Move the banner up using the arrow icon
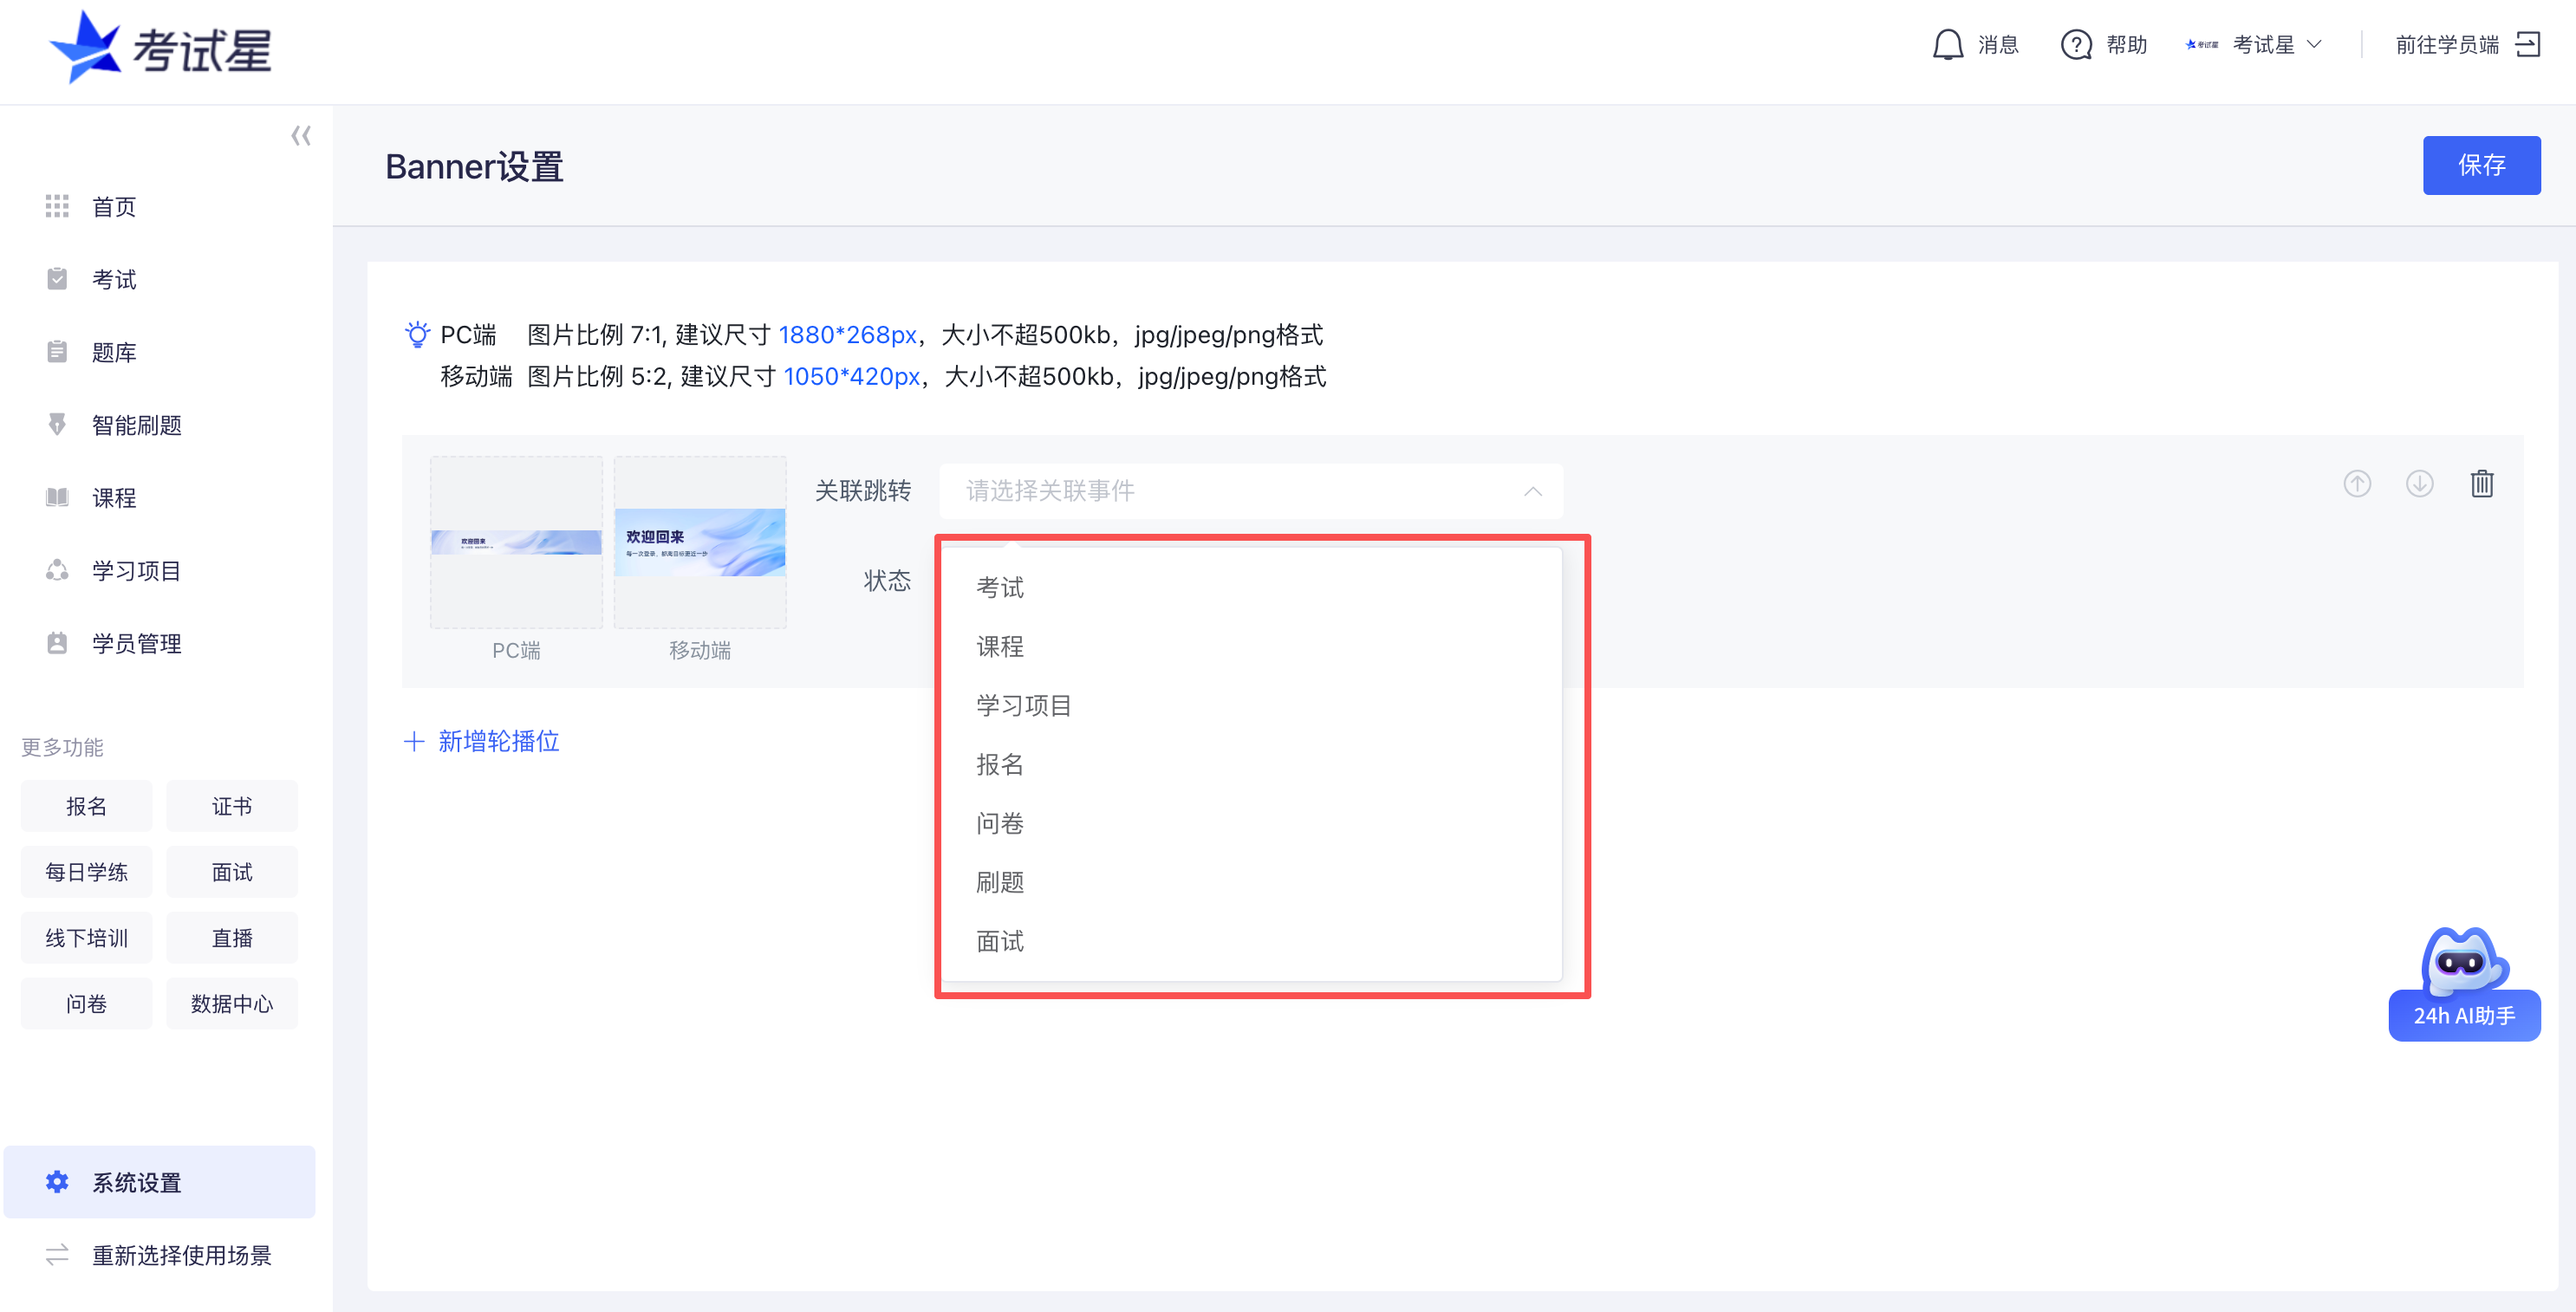 click(x=2357, y=483)
